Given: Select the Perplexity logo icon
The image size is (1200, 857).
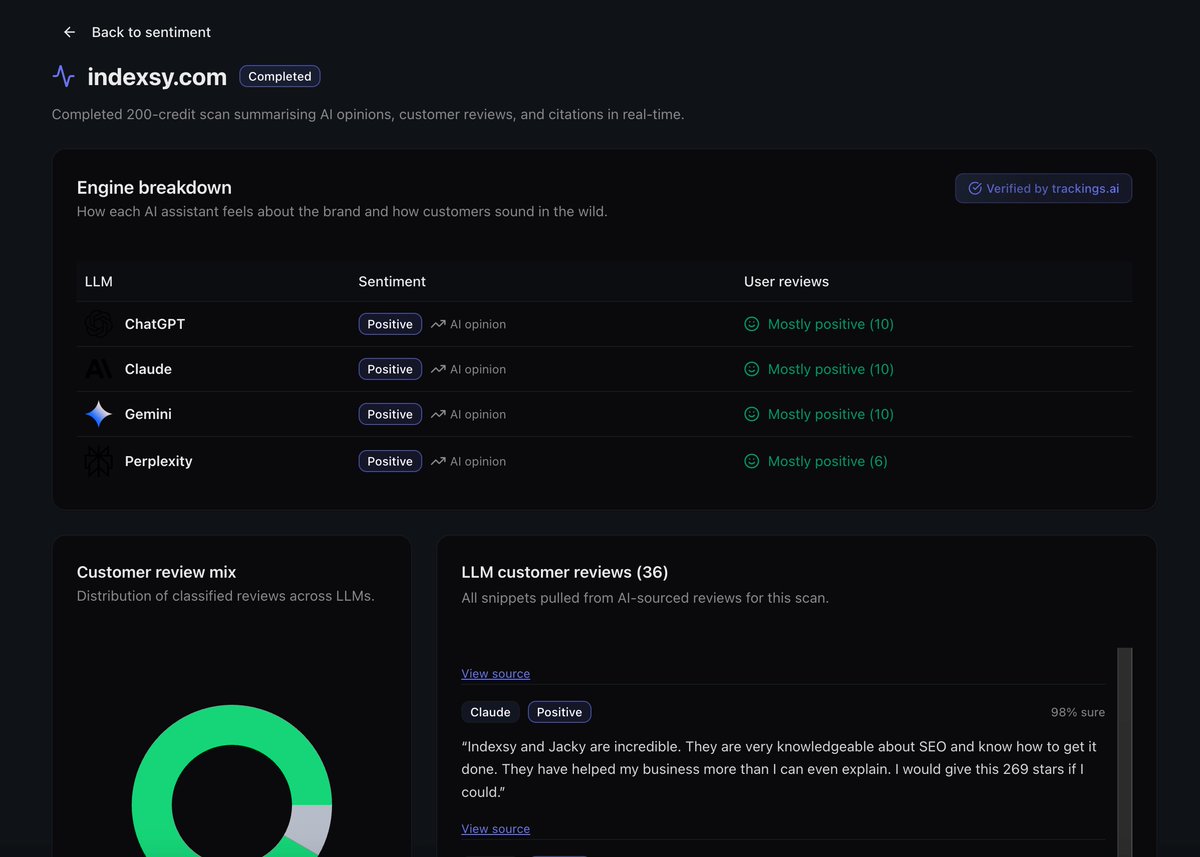Looking at the screenshot, I should point(98,460).
